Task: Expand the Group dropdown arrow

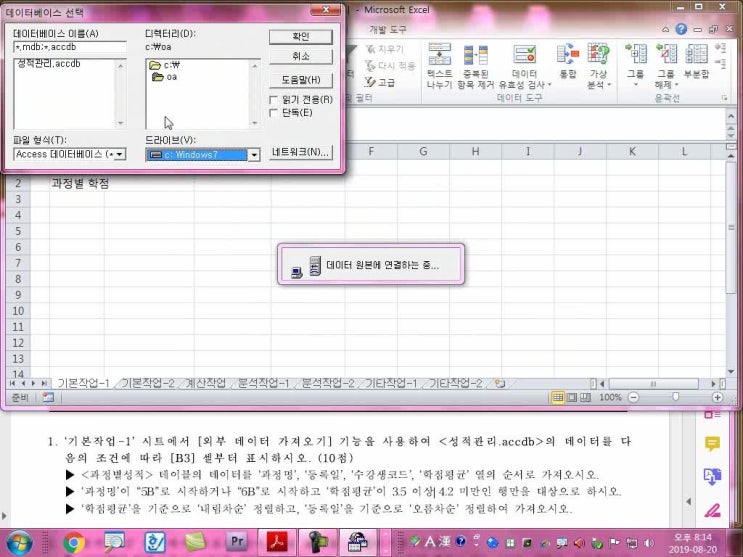Action: pyautogui.click(x=635, y=85)
